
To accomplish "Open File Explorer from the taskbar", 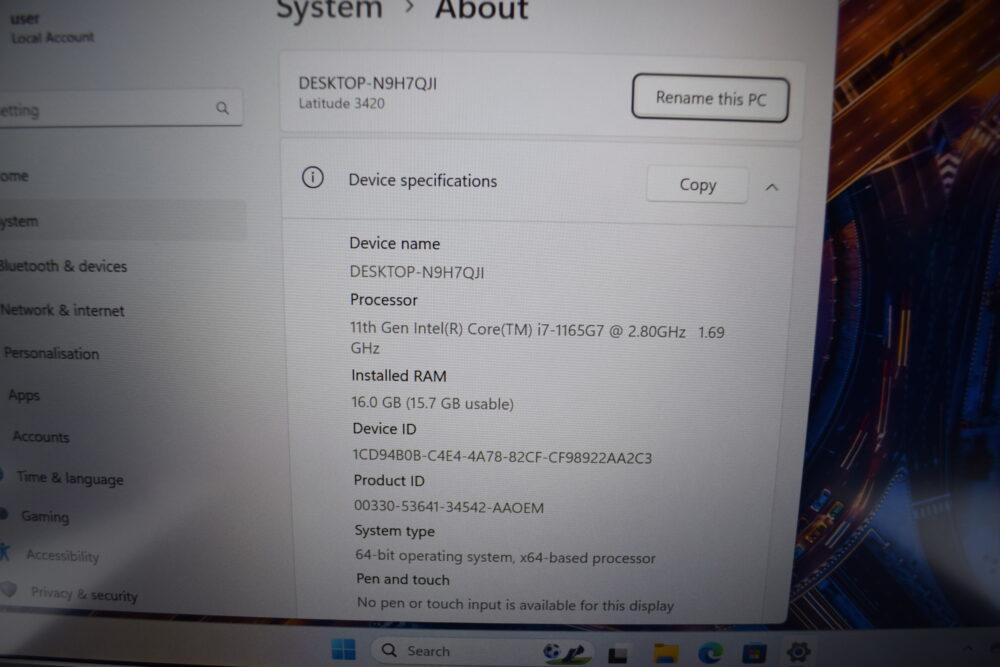I will (666, 653).
